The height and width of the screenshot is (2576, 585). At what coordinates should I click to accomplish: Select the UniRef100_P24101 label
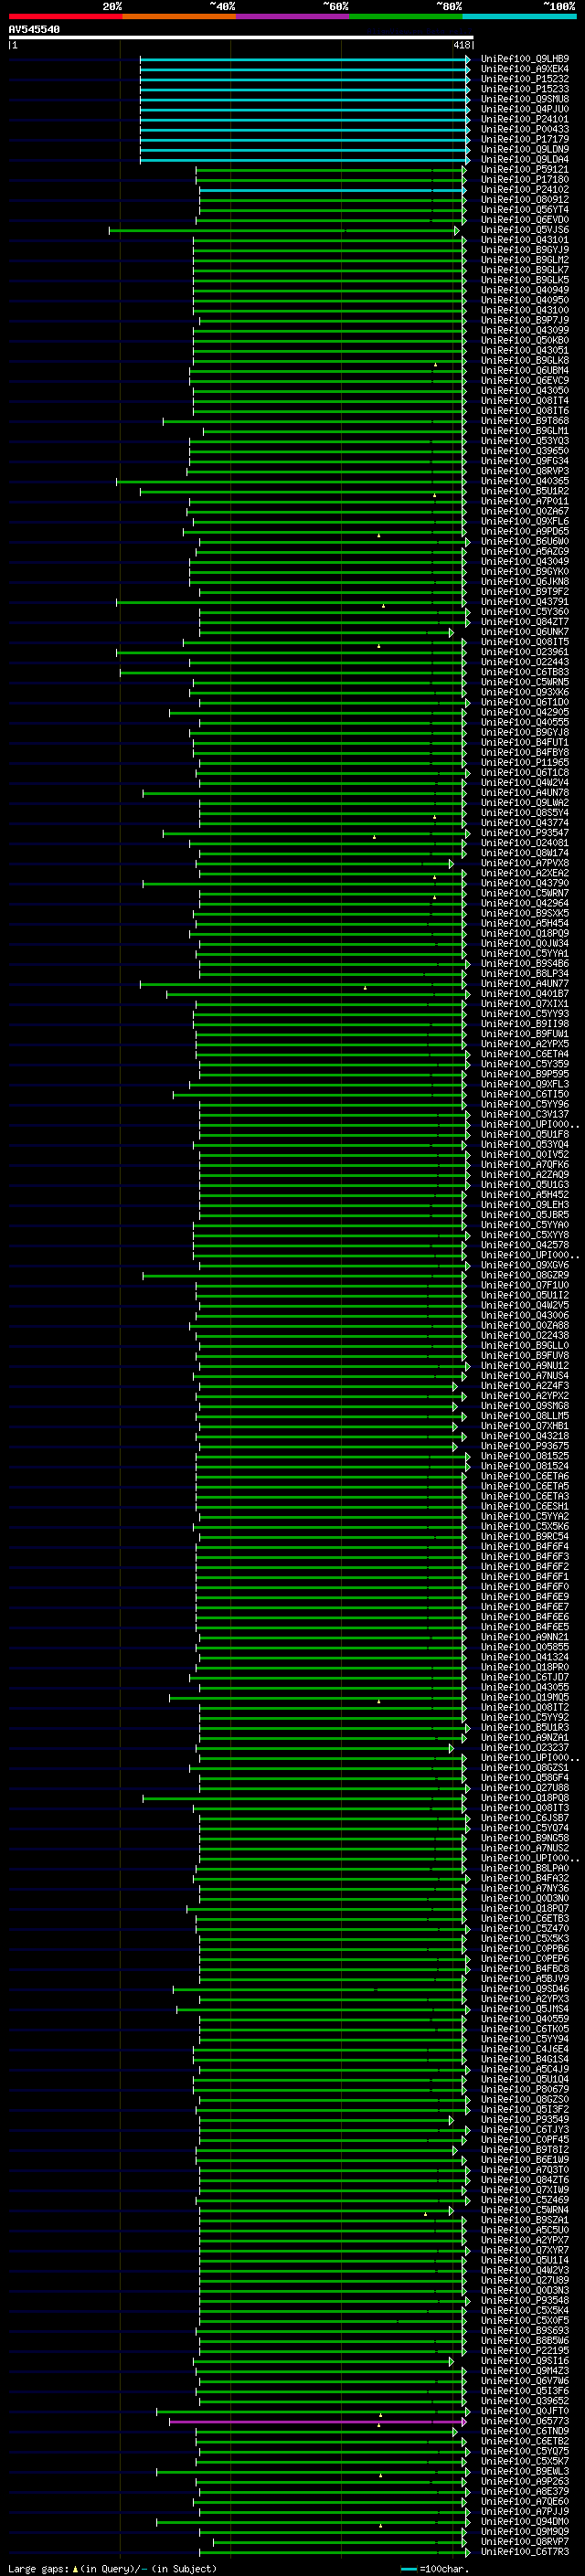point(525,119)
